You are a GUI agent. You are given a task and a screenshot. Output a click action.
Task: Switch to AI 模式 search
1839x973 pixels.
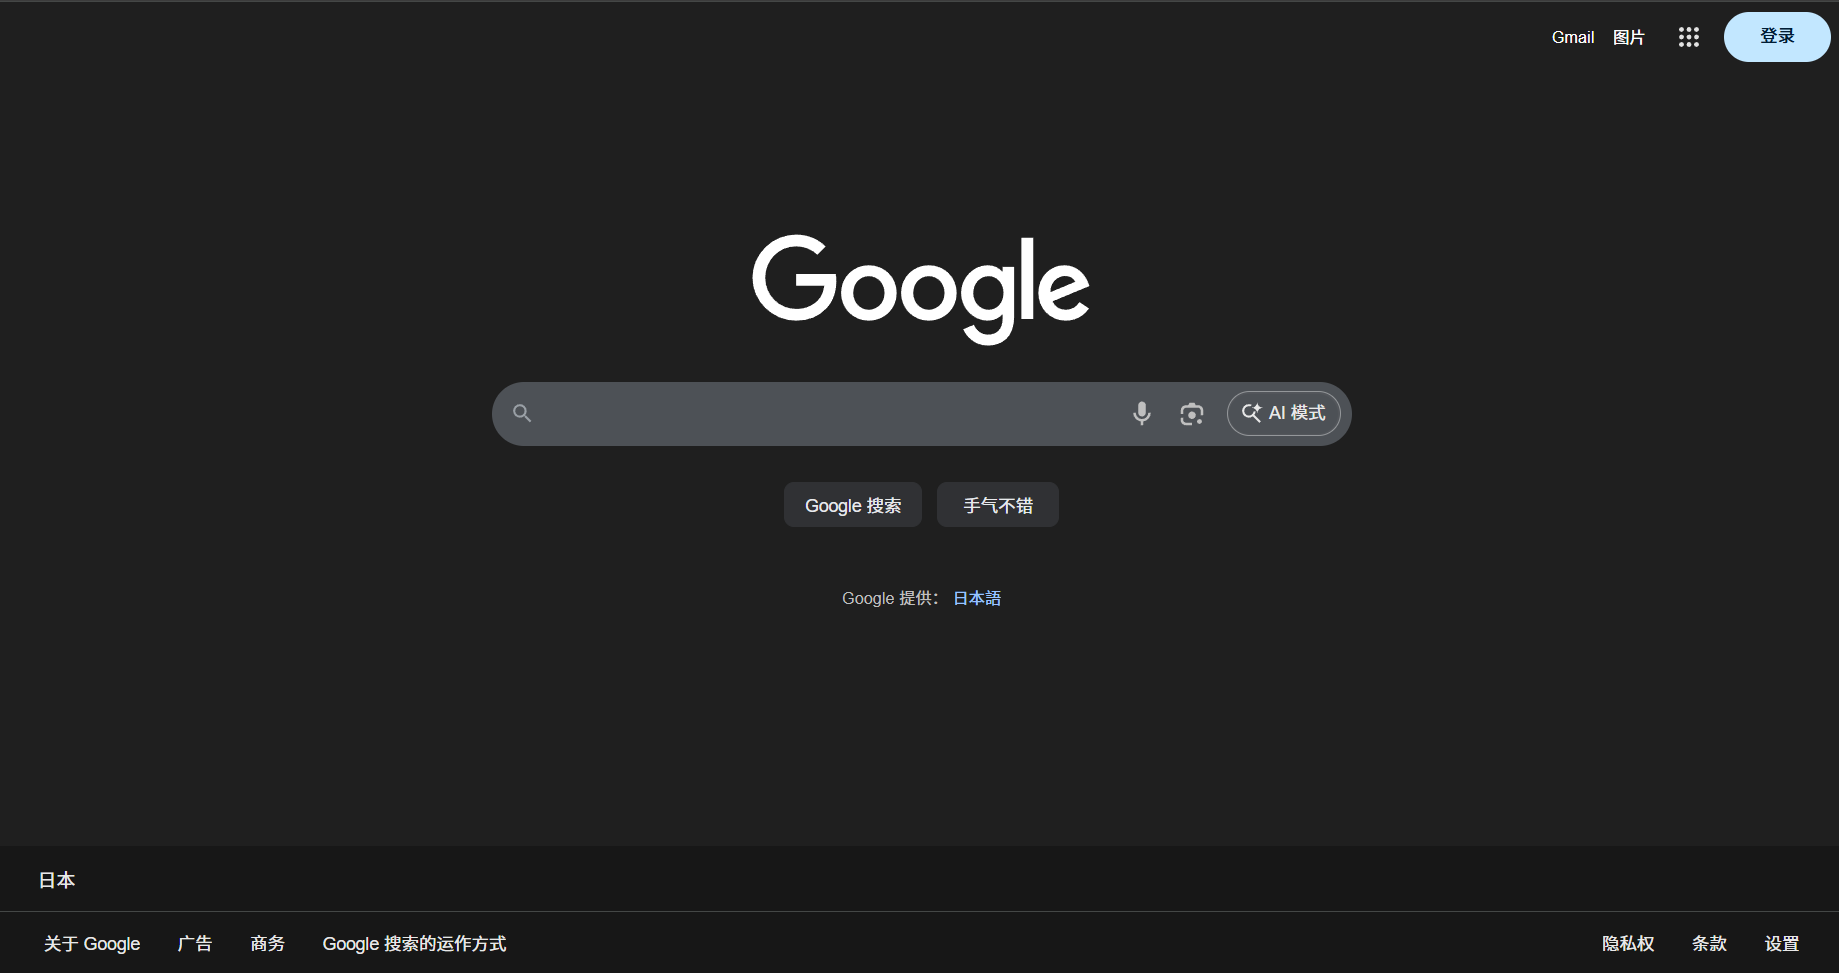pyautogui.click(x=1283, y=413)
